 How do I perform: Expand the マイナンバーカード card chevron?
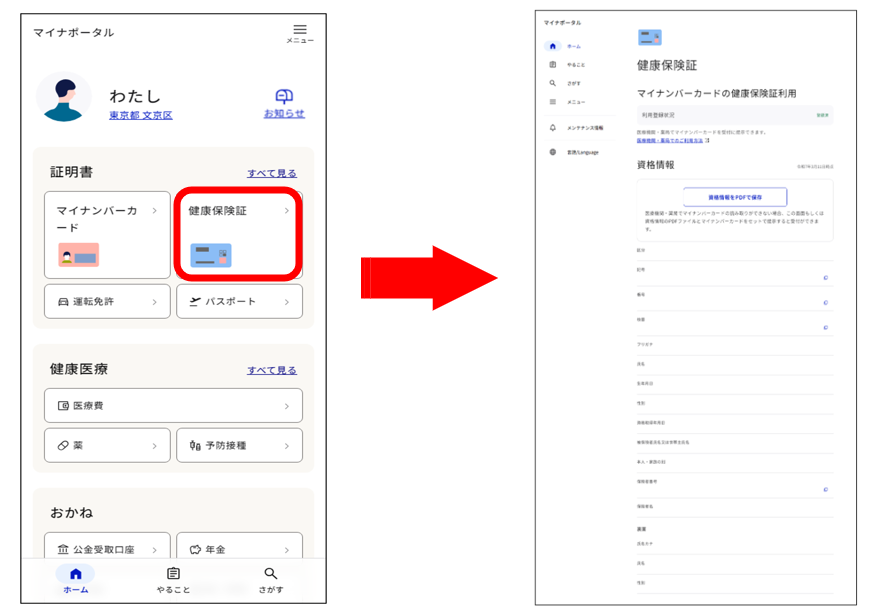(155, 210)
